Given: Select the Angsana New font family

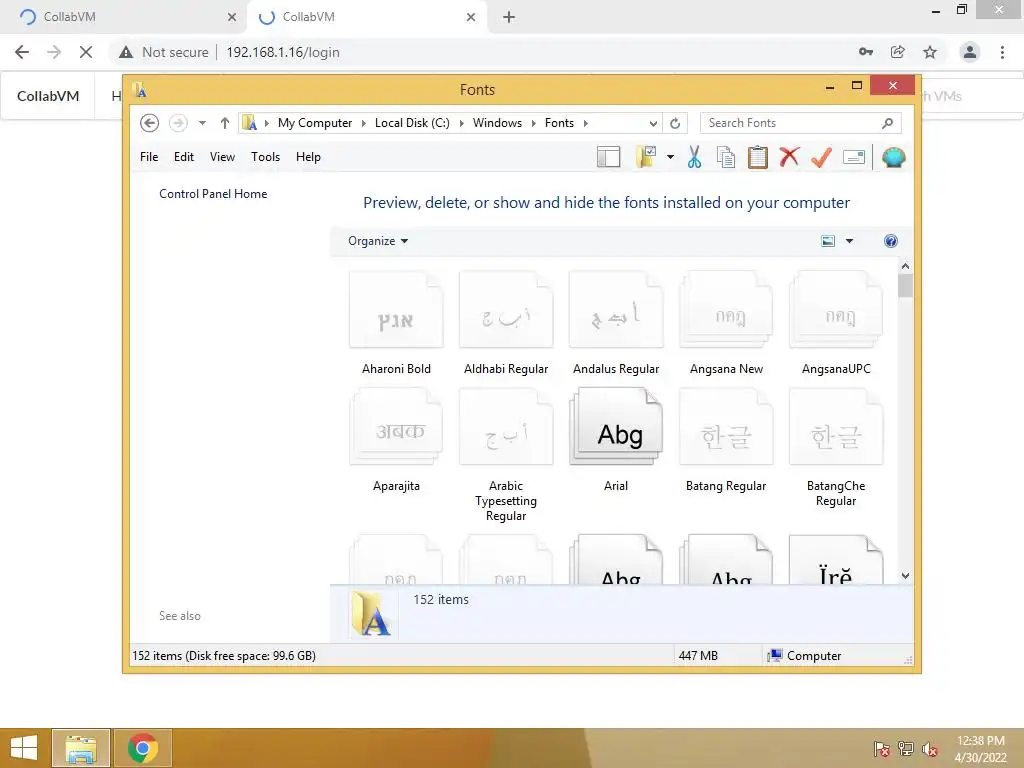Looking at the screenshot, I should click(x=726, y=324).
